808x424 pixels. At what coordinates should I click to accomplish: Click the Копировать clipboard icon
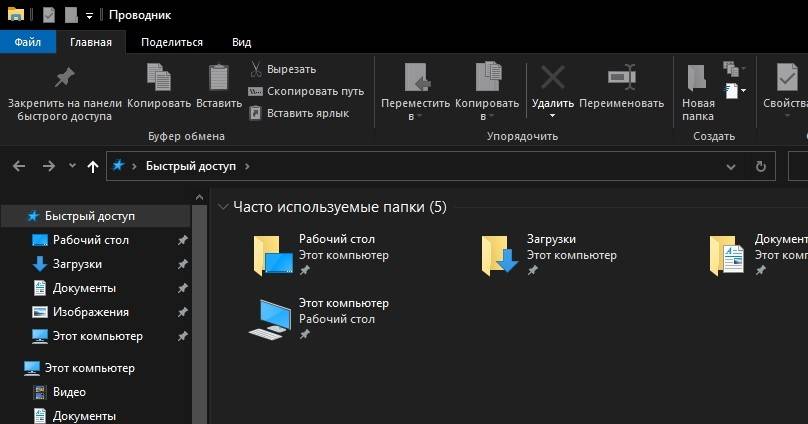pyautogui.click(x=159, y=77)
